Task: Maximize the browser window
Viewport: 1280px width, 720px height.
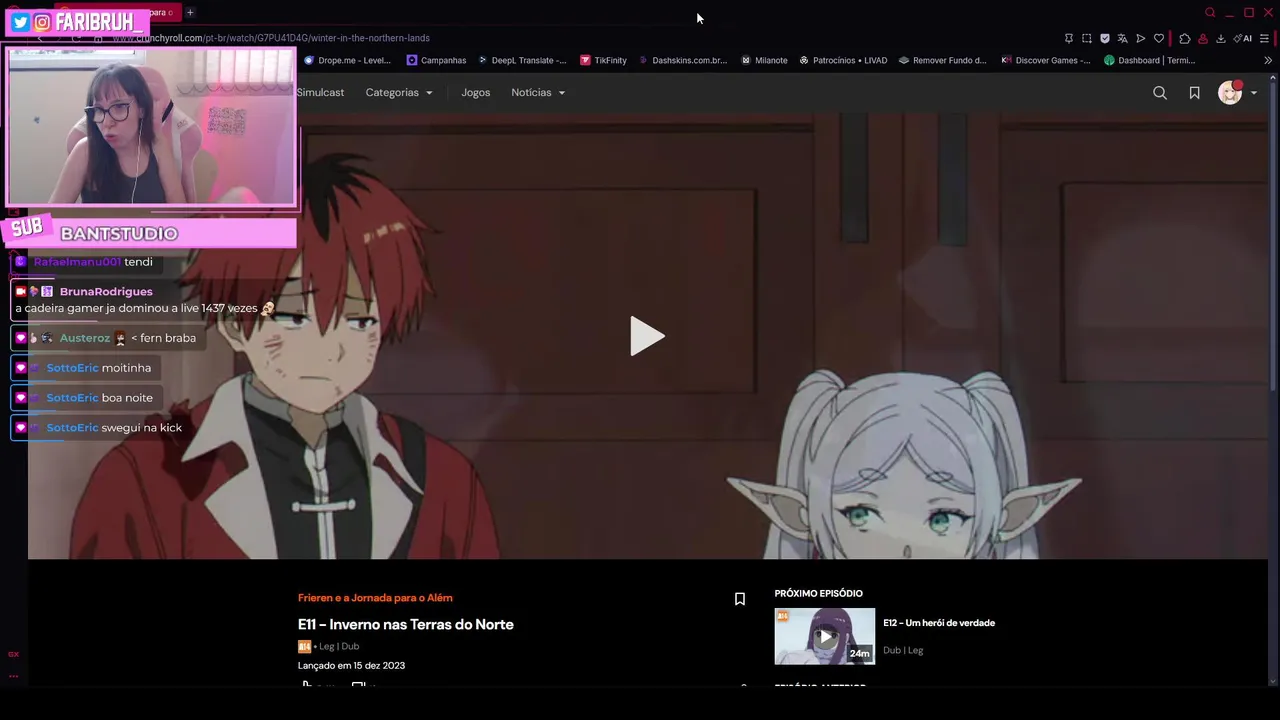Action: [x=1249, y=13]
